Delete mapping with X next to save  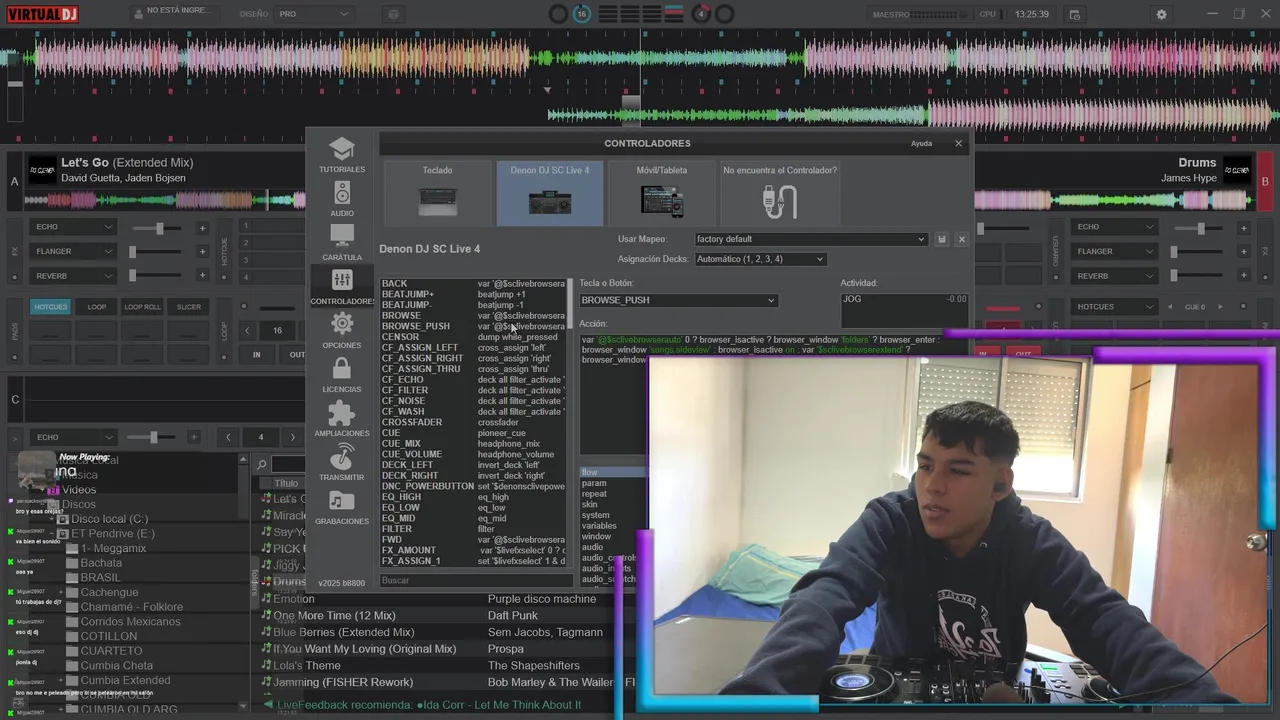click(961, 239)
